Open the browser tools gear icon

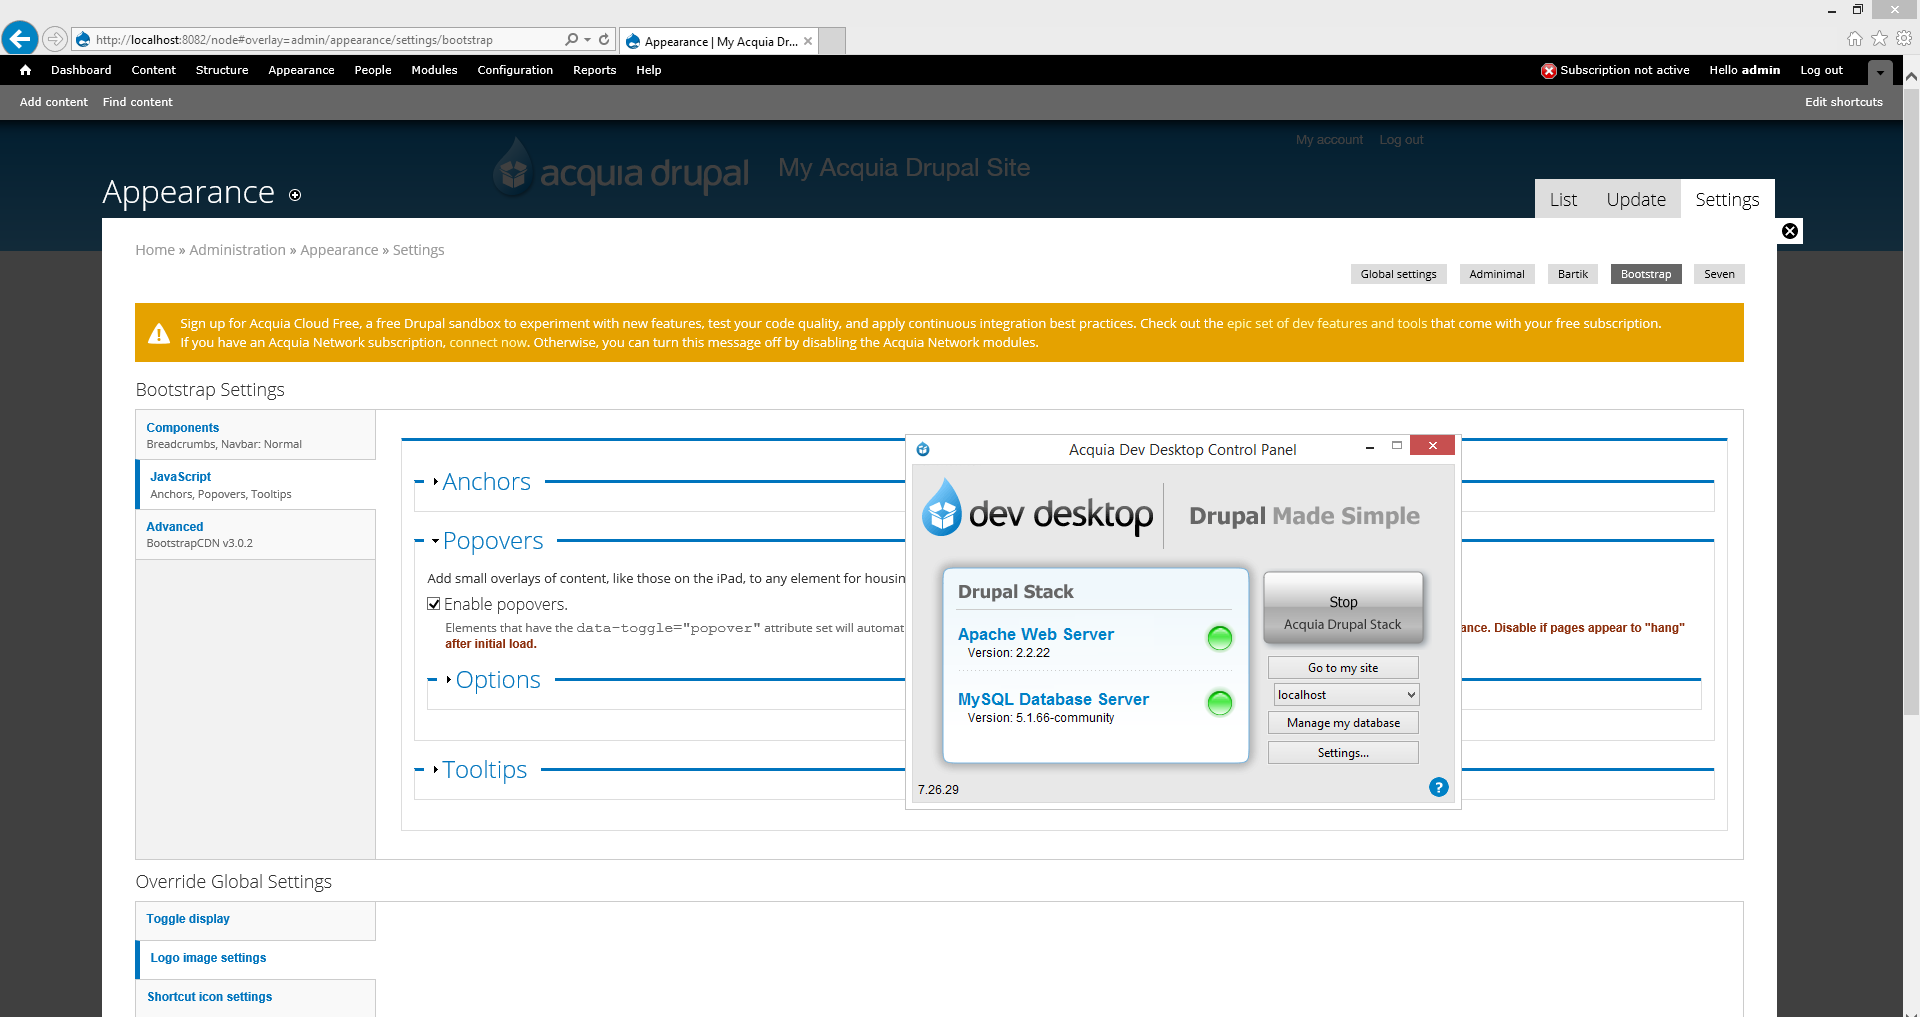(x=1904, y=39)
